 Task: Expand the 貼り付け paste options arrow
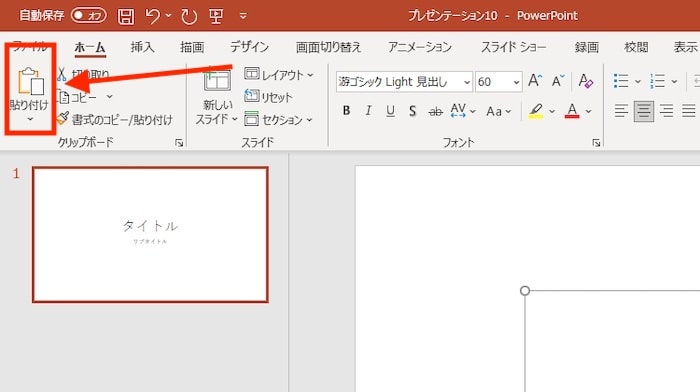click(x=30, y=119)
